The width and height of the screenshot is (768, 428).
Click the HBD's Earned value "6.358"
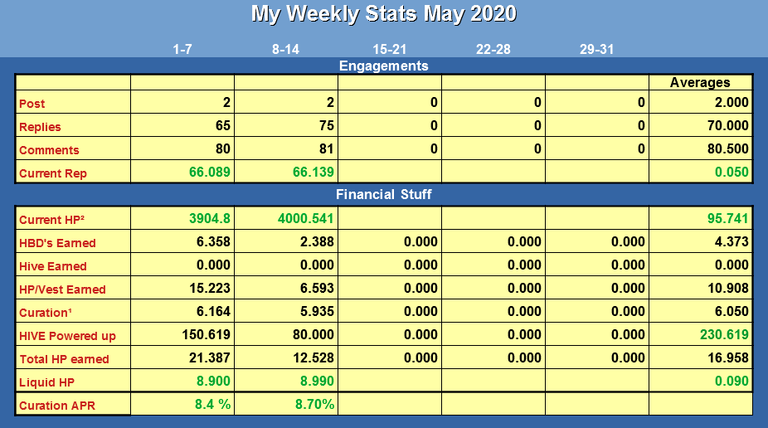(x=213, y=241)
